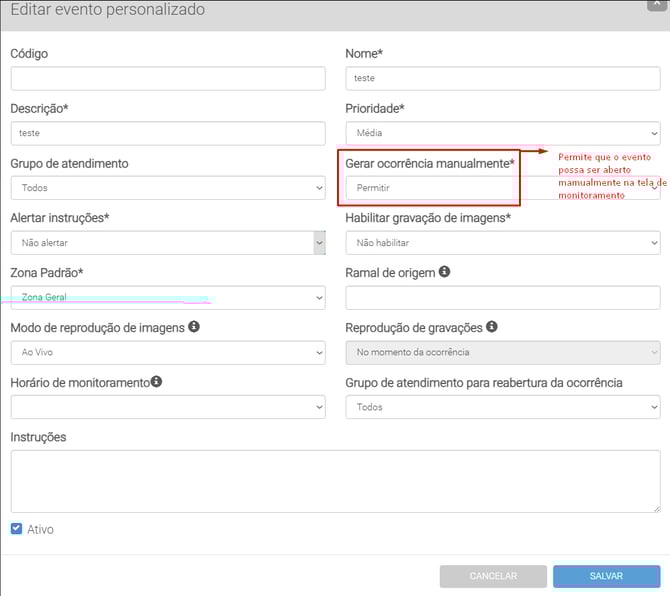Open the Prioridade dropdown
The height and width of the screenshot is (596, 670).
click(502, 133)
